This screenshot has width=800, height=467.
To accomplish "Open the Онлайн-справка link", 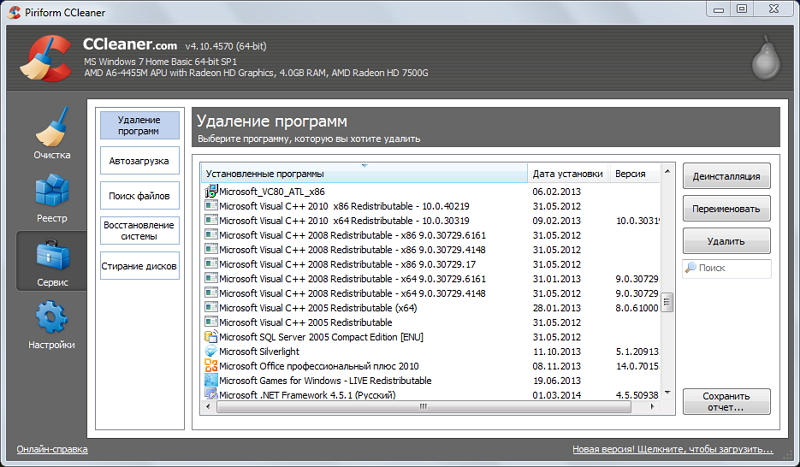I will (52, 450).
